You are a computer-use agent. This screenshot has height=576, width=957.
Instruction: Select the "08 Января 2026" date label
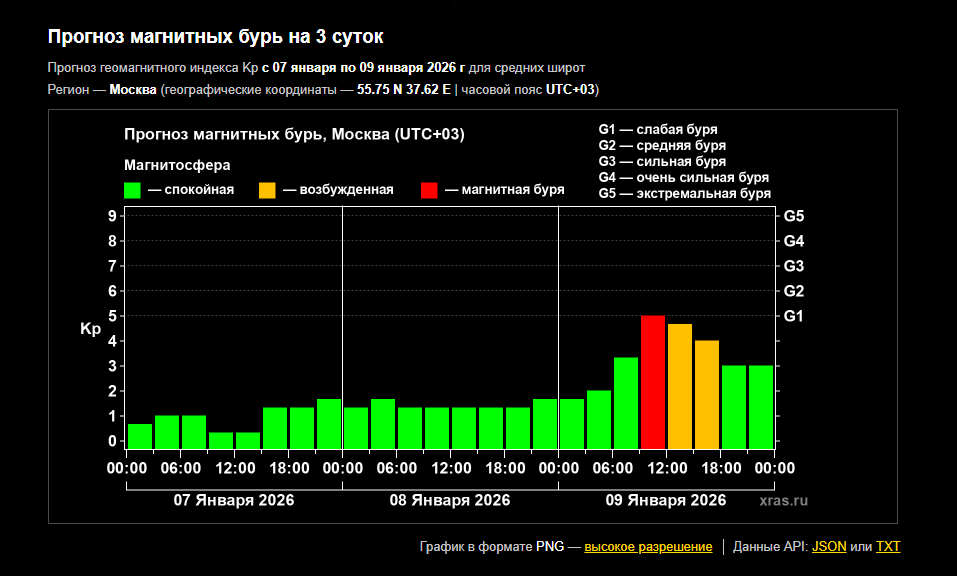pyautogui.click(x=449, y=500)
